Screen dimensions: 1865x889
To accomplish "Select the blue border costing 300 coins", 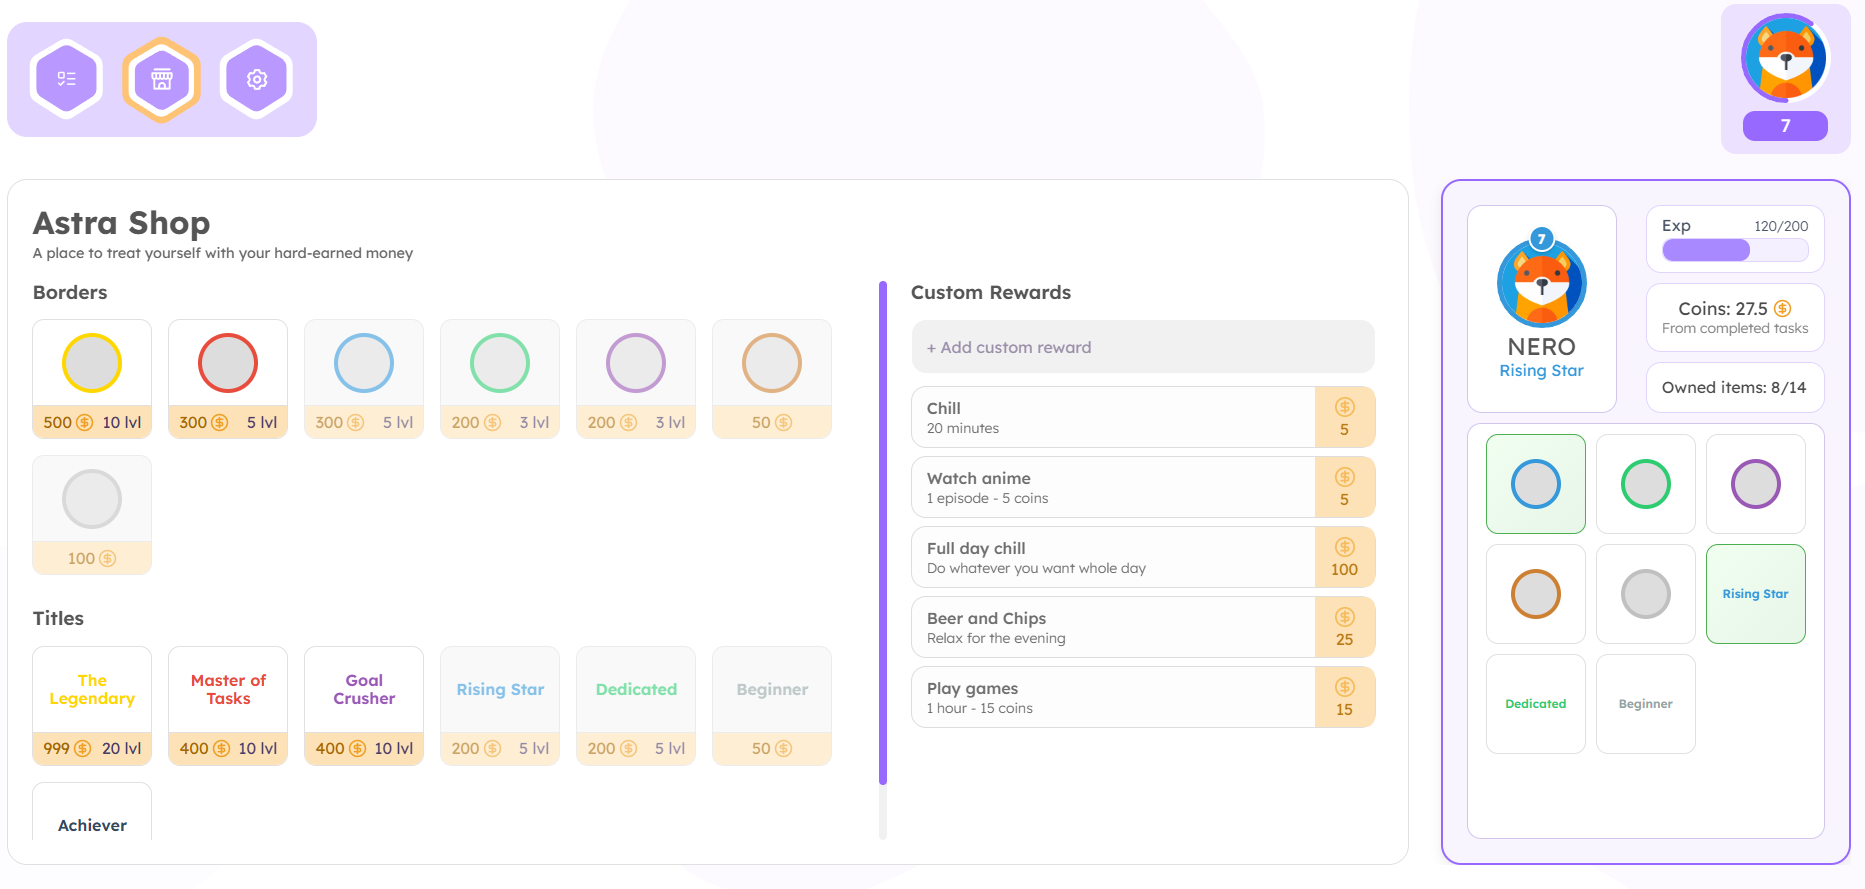I will coord(364,379).
